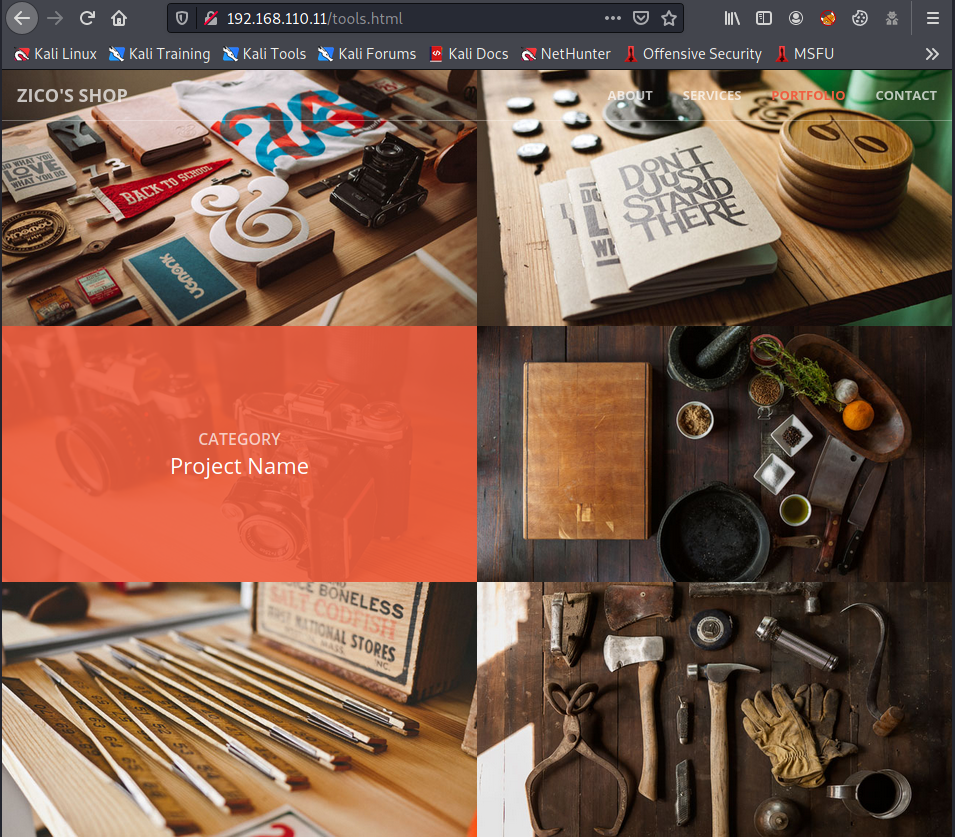Reload the current page
Screen dimensions: 955x837
(87, 18)
